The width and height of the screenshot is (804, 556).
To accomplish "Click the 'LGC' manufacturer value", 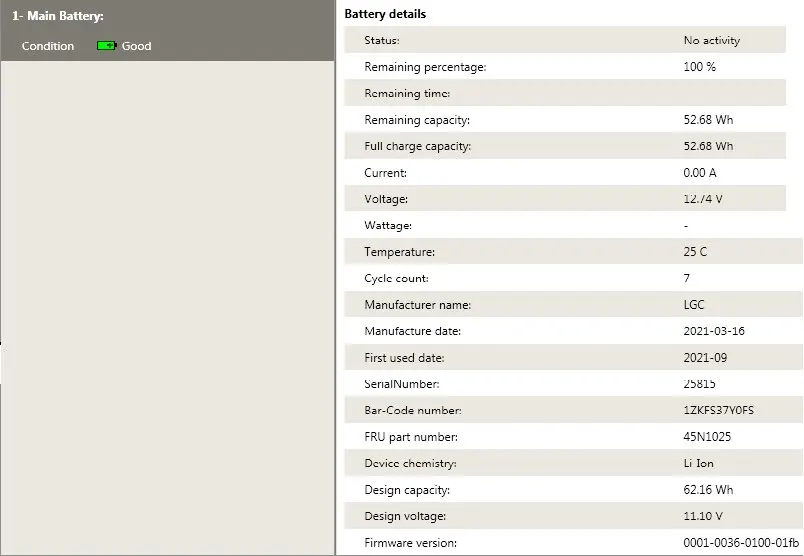I will (694, 305).
